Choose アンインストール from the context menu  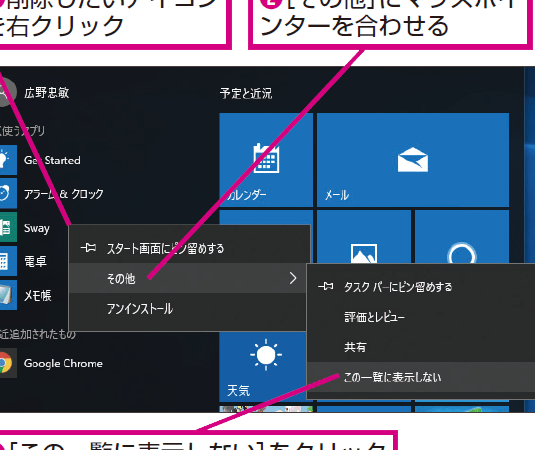tap(188, 309)
